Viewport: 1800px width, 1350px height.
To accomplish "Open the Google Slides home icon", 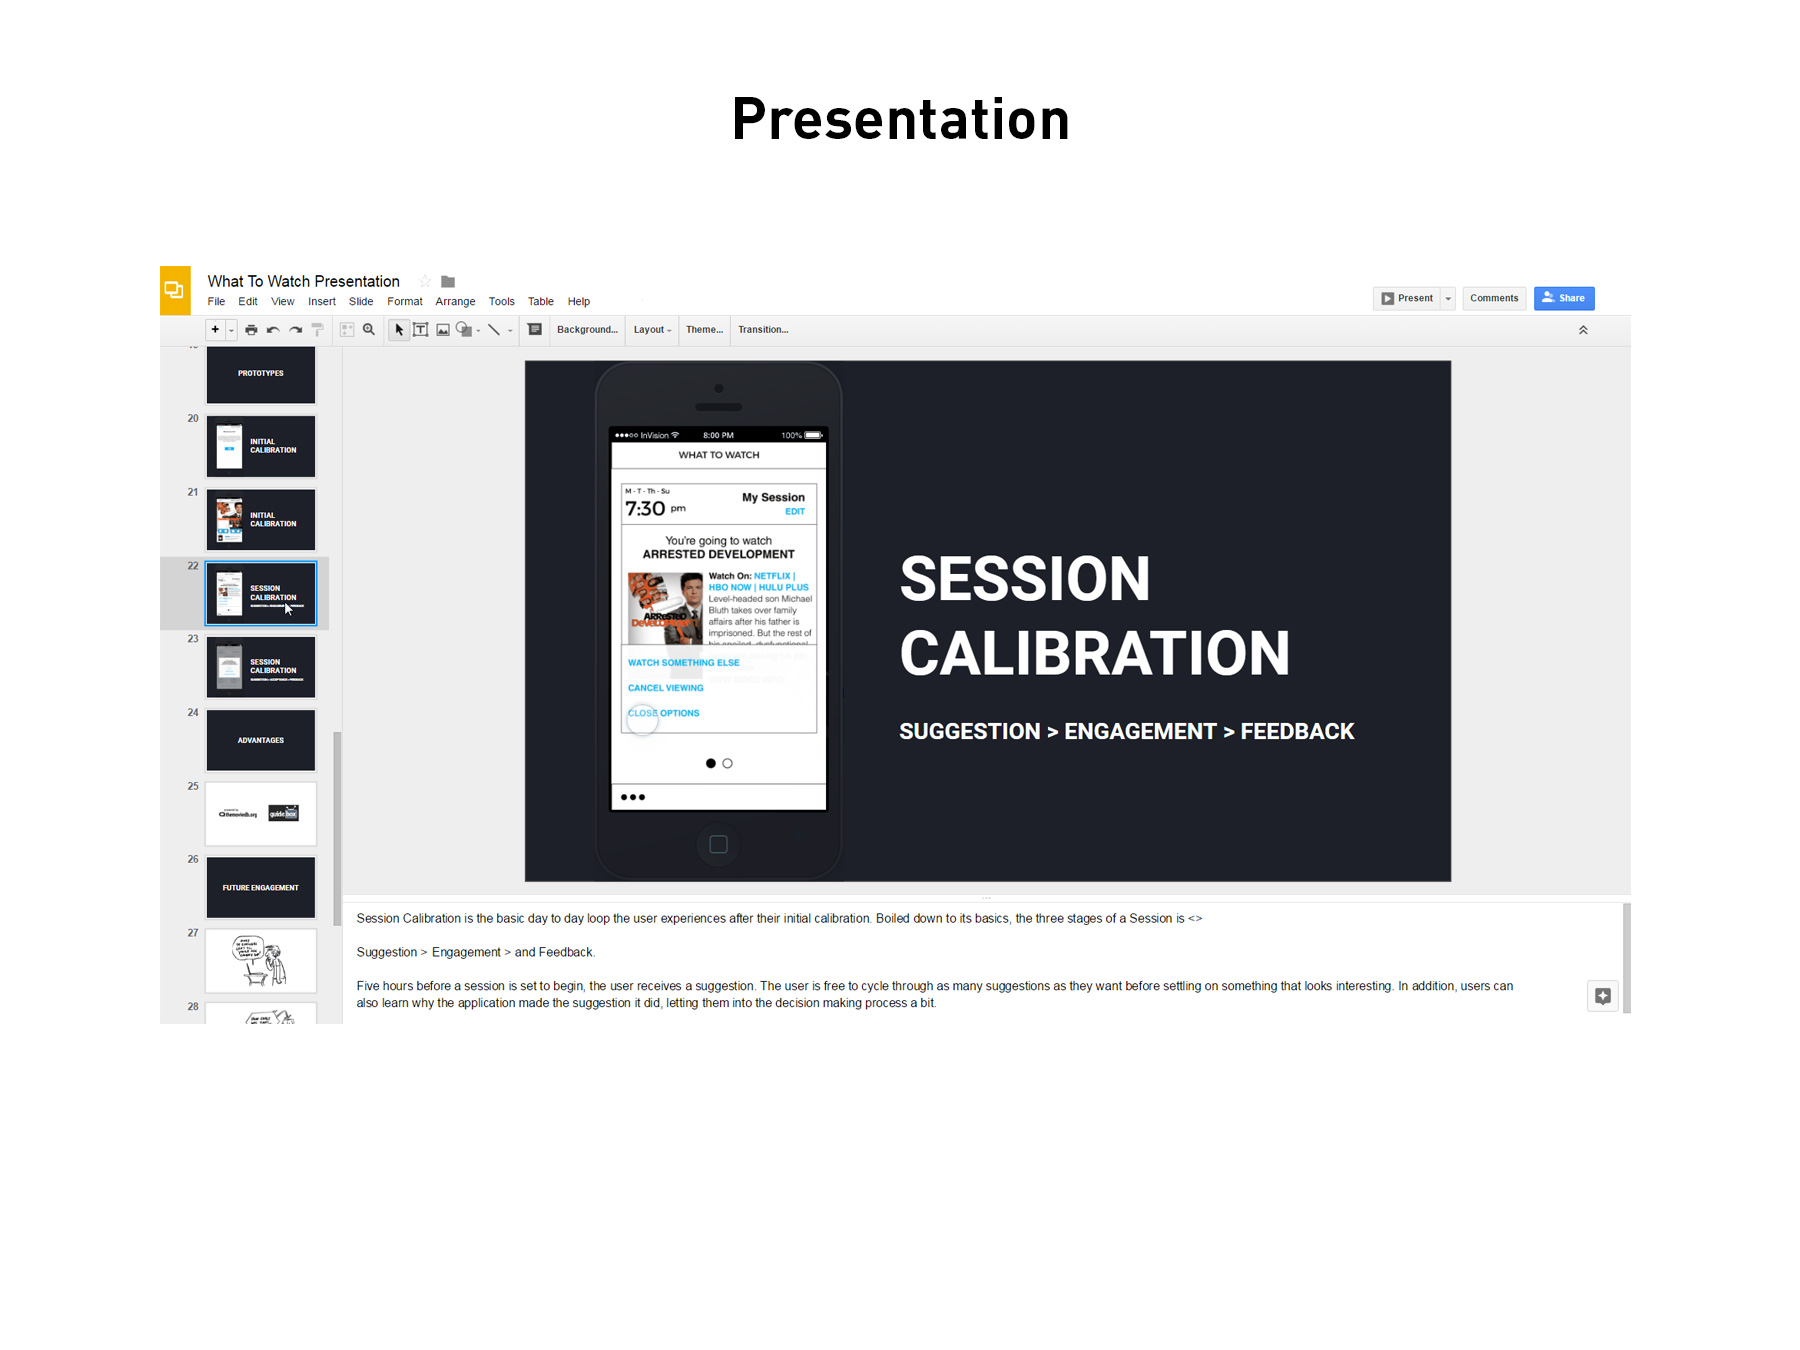I will click(x=175, y=290).
